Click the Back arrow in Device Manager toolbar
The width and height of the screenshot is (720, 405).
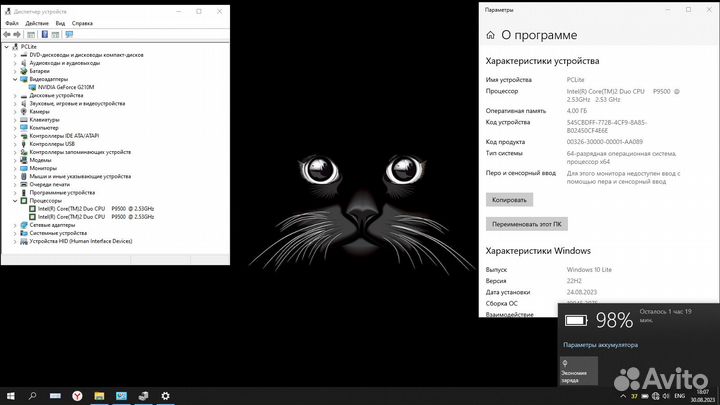click(9, 34)
